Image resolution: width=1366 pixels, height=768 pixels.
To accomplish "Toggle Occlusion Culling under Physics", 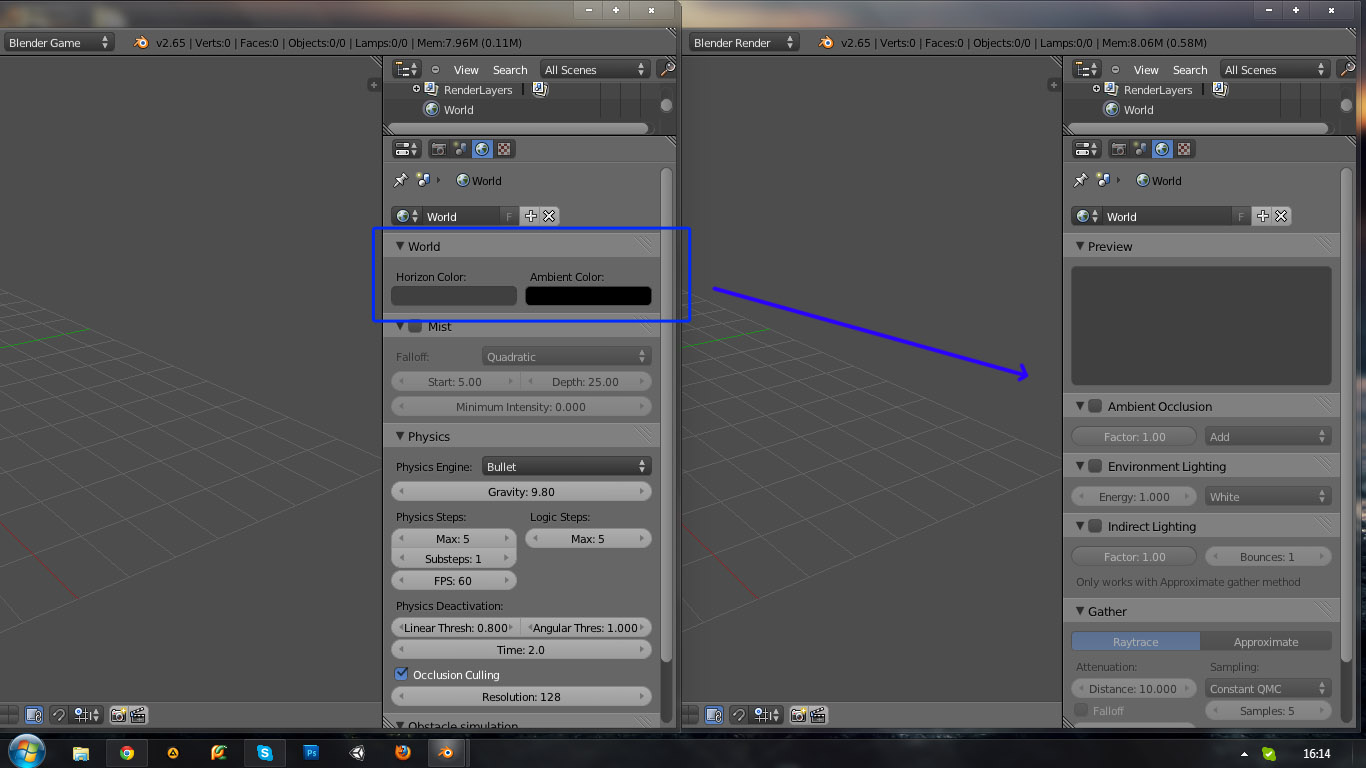I will coord(401,674).
